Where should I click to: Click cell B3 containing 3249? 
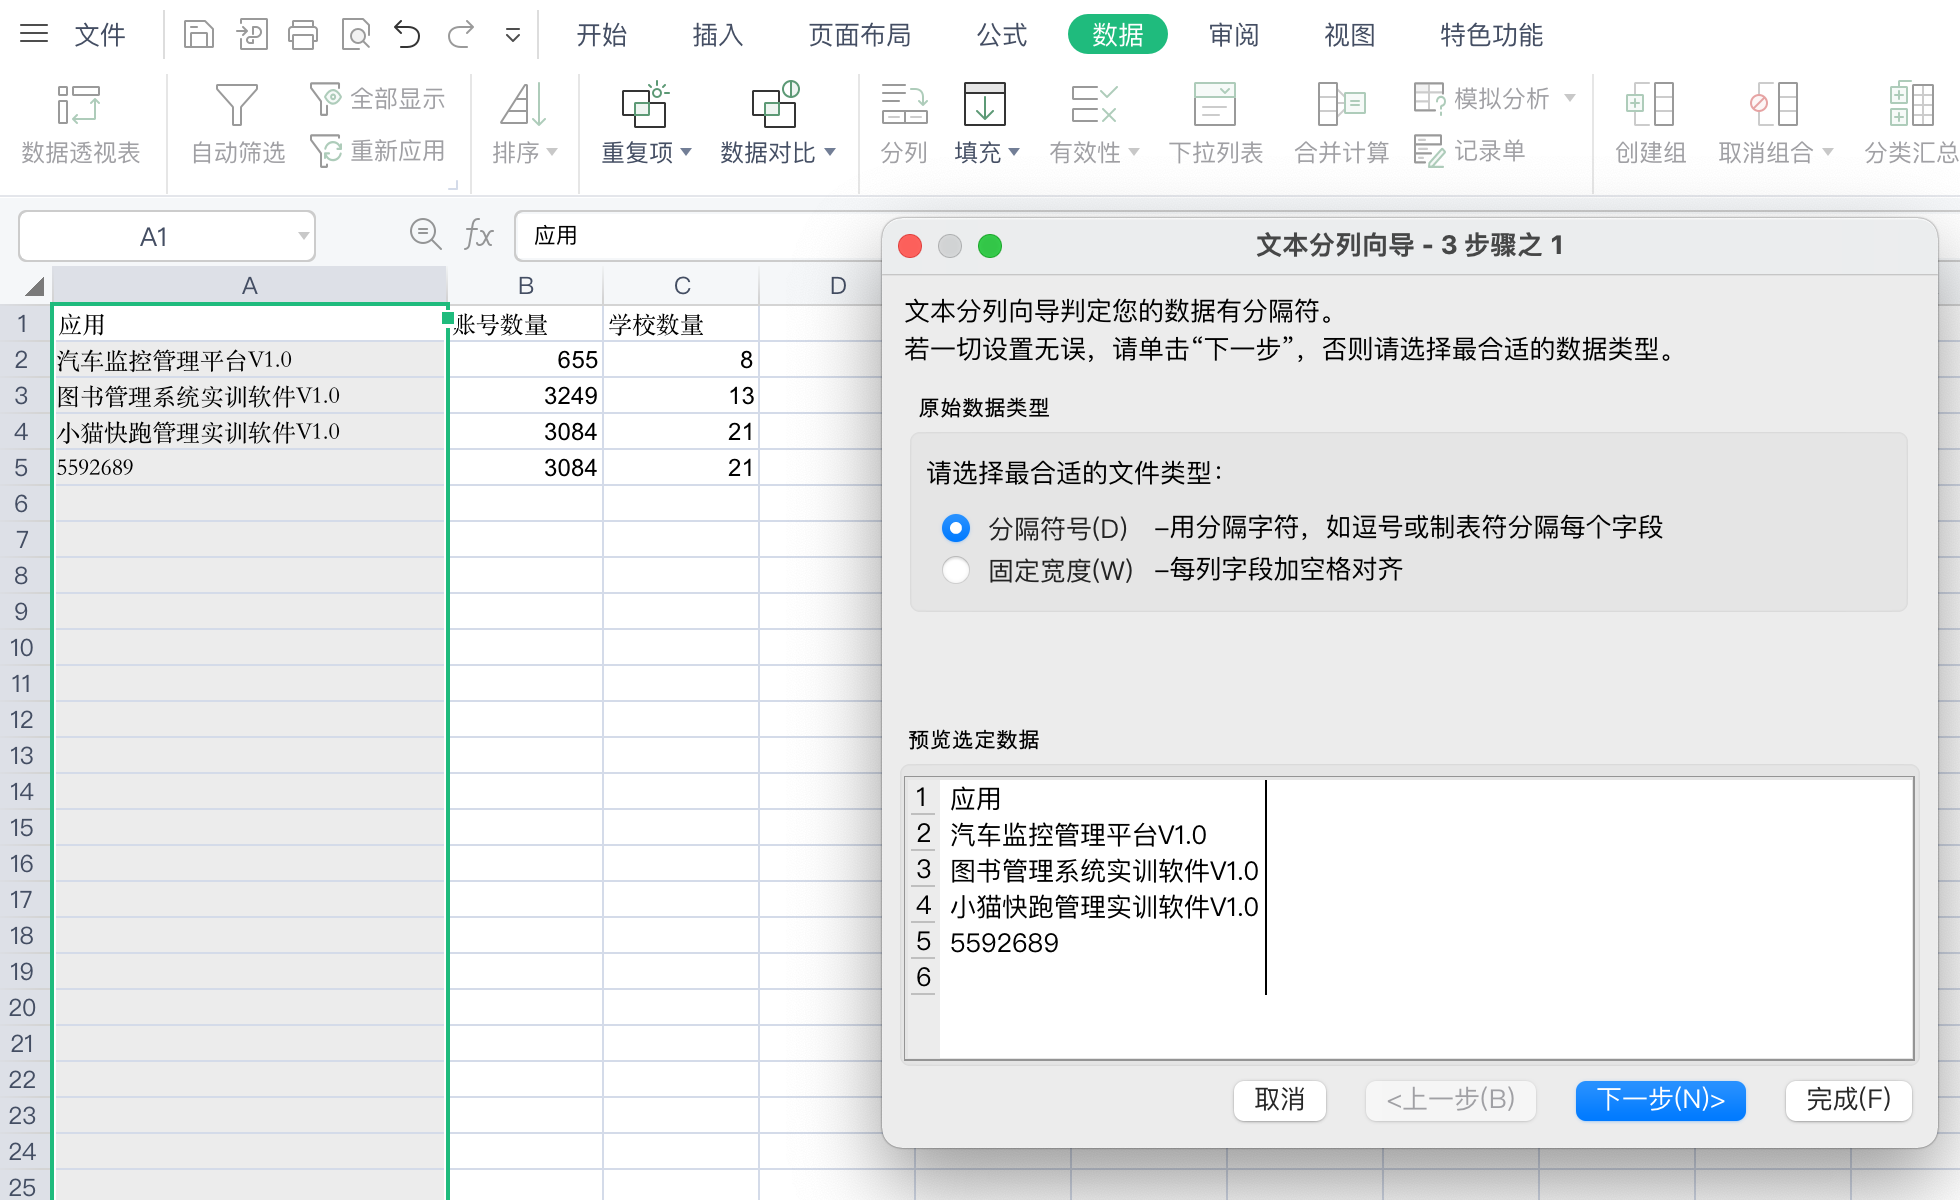(x=526, y=396)
